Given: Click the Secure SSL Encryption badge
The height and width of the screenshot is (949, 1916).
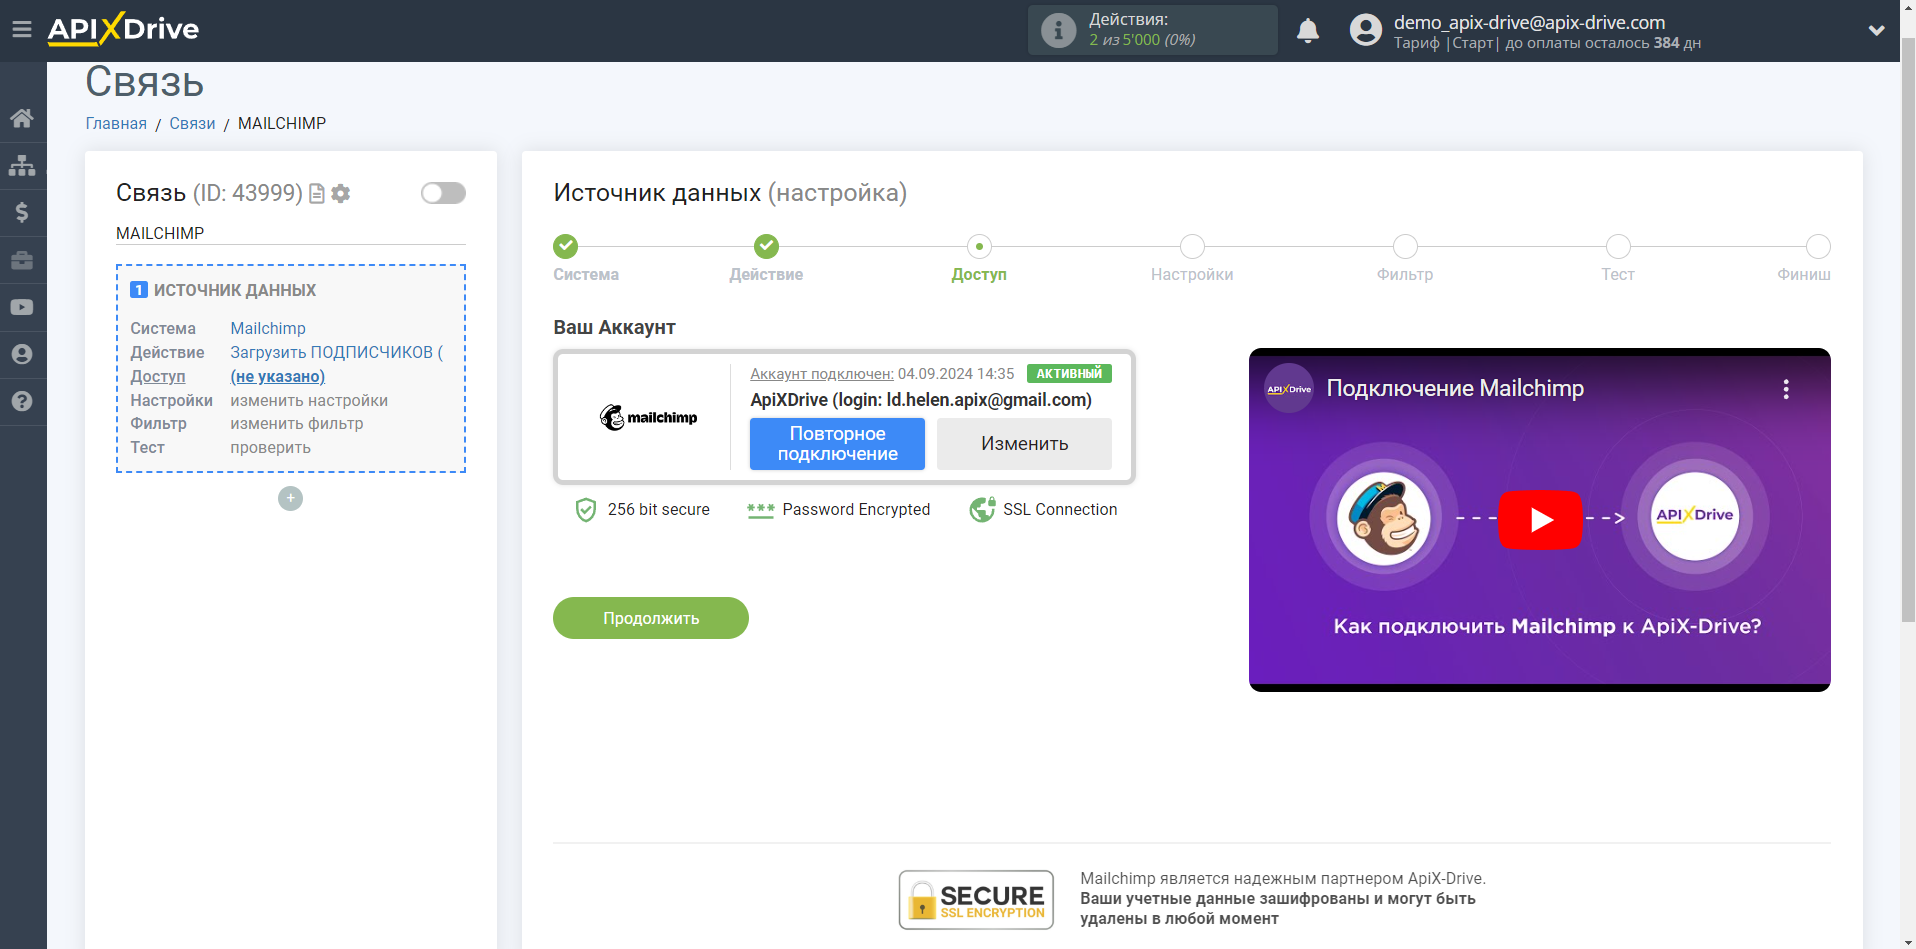Looking at the screenshot, I should (976, 900).
